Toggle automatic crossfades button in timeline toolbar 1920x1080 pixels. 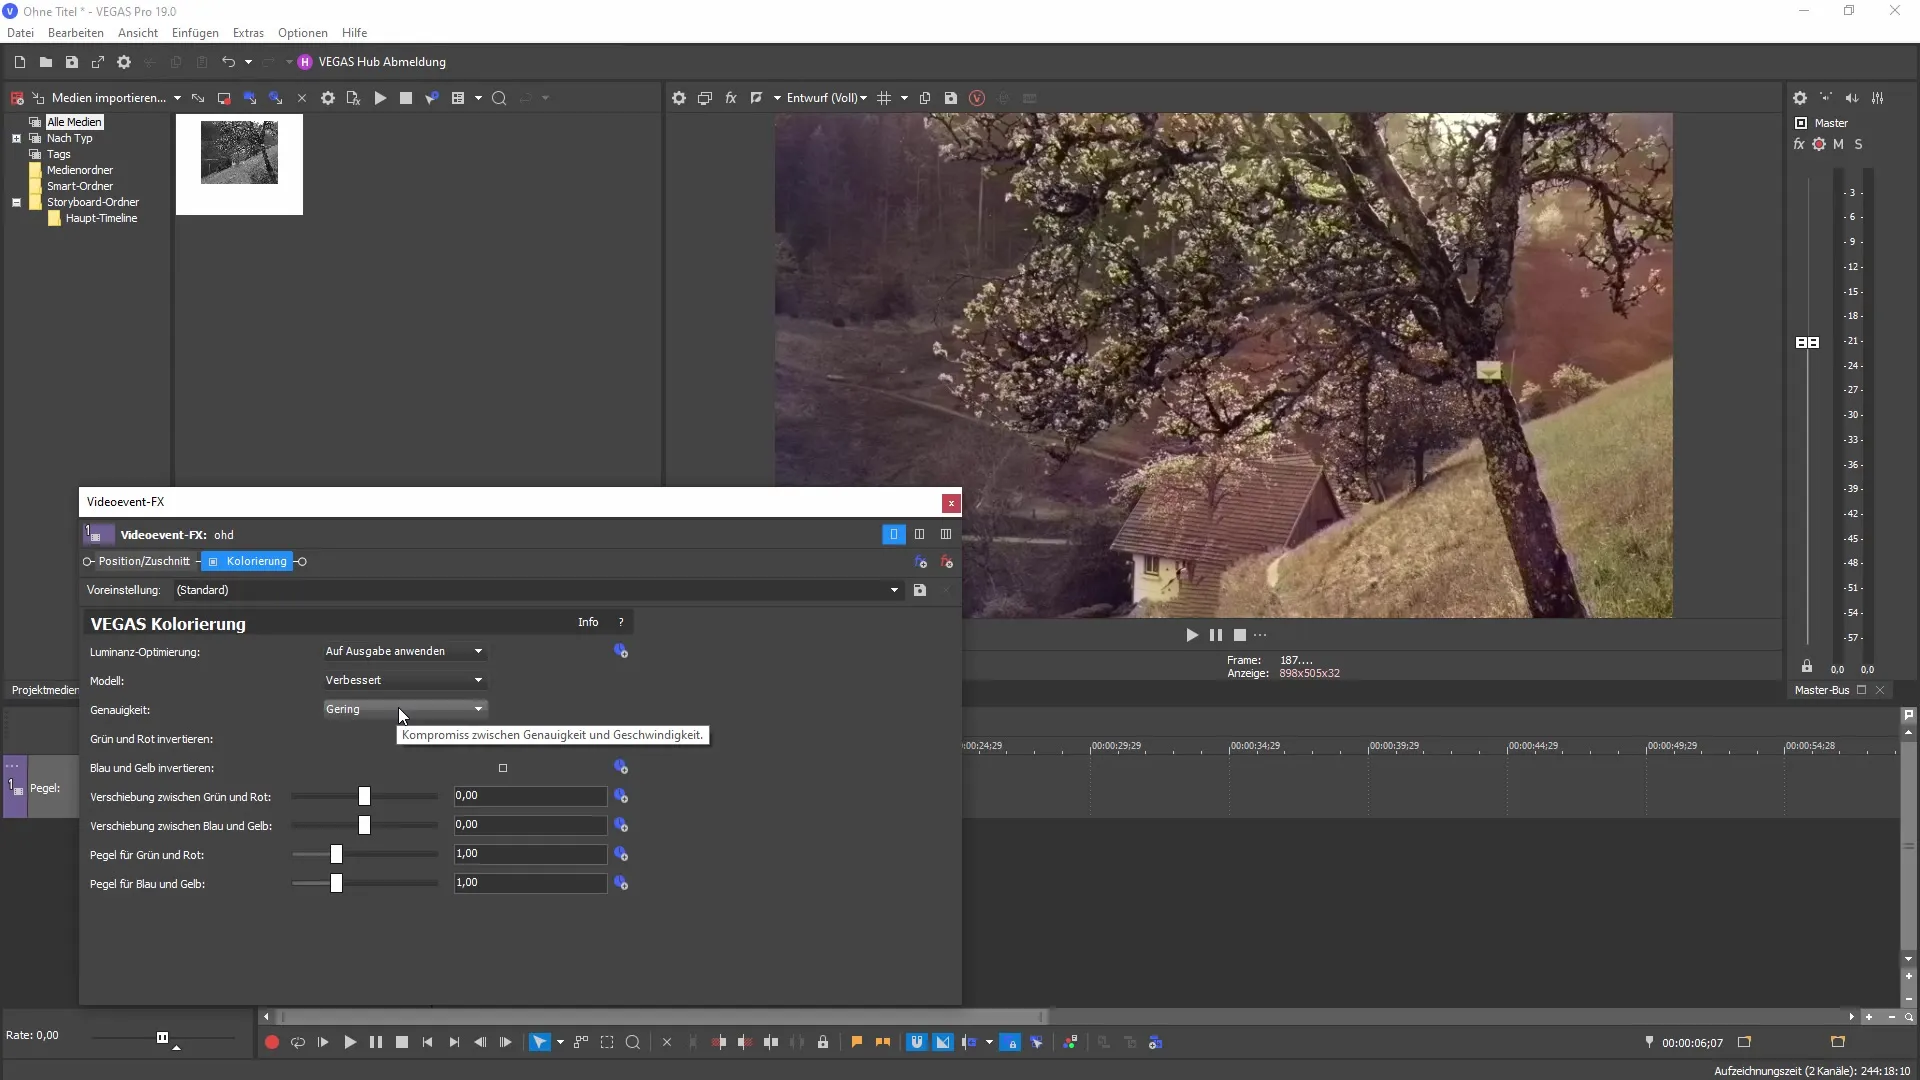pos(943,1042)
